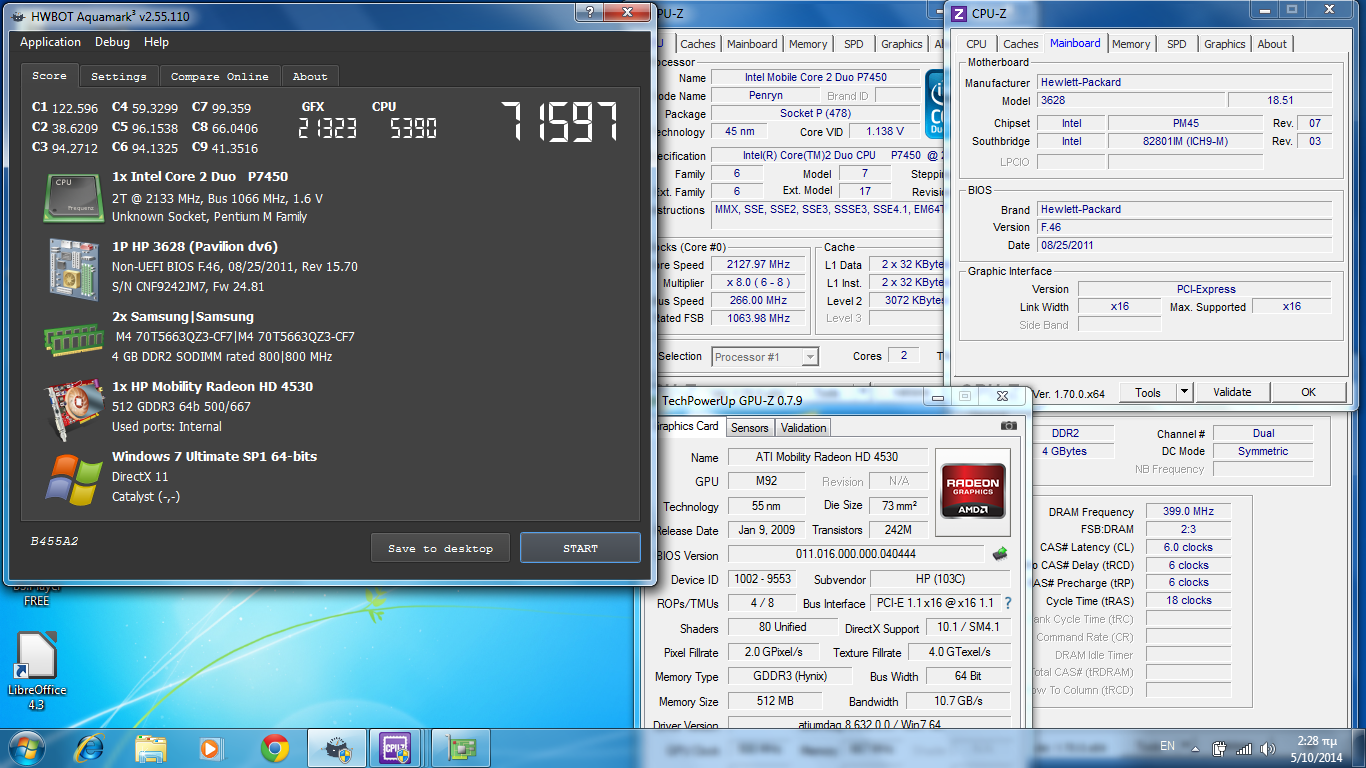Viewport: 1366px width, 768px height.
Task: Click the Show desktop button at taskbar end
Action: (1359, 748)
